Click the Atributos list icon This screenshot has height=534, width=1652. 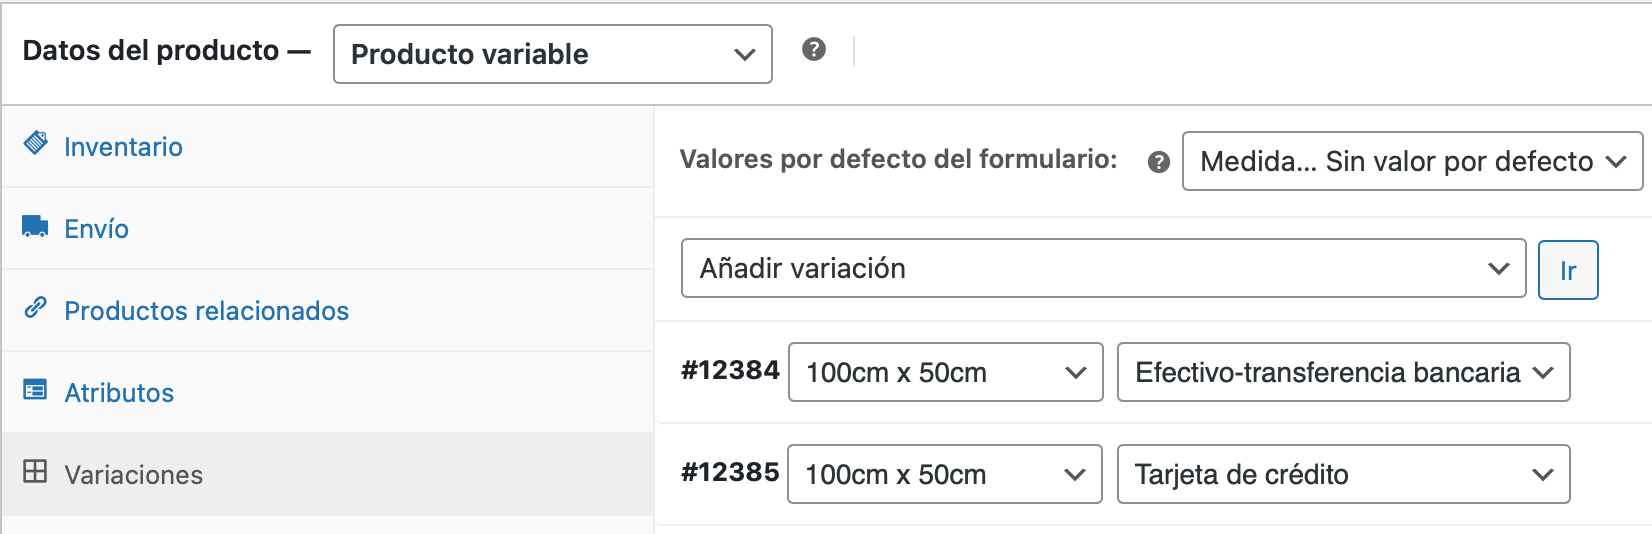click(35, 390)
